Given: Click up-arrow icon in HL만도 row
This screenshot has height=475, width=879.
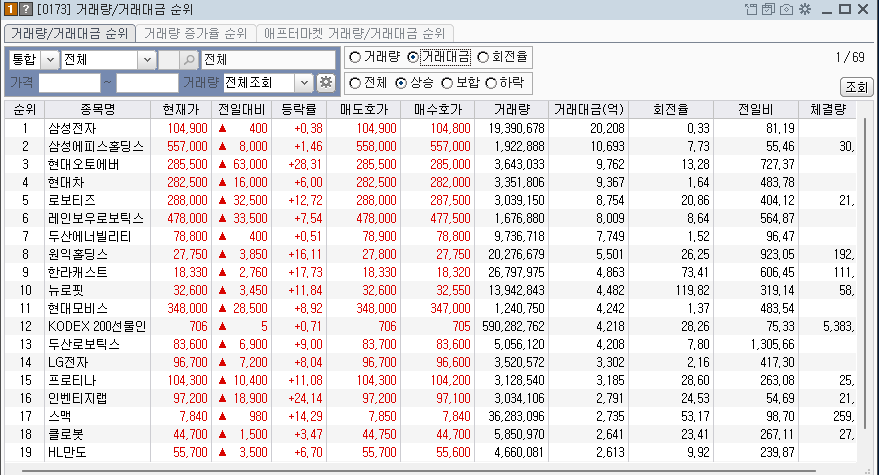Looking at the screenshot, I should tap(223, 452).
